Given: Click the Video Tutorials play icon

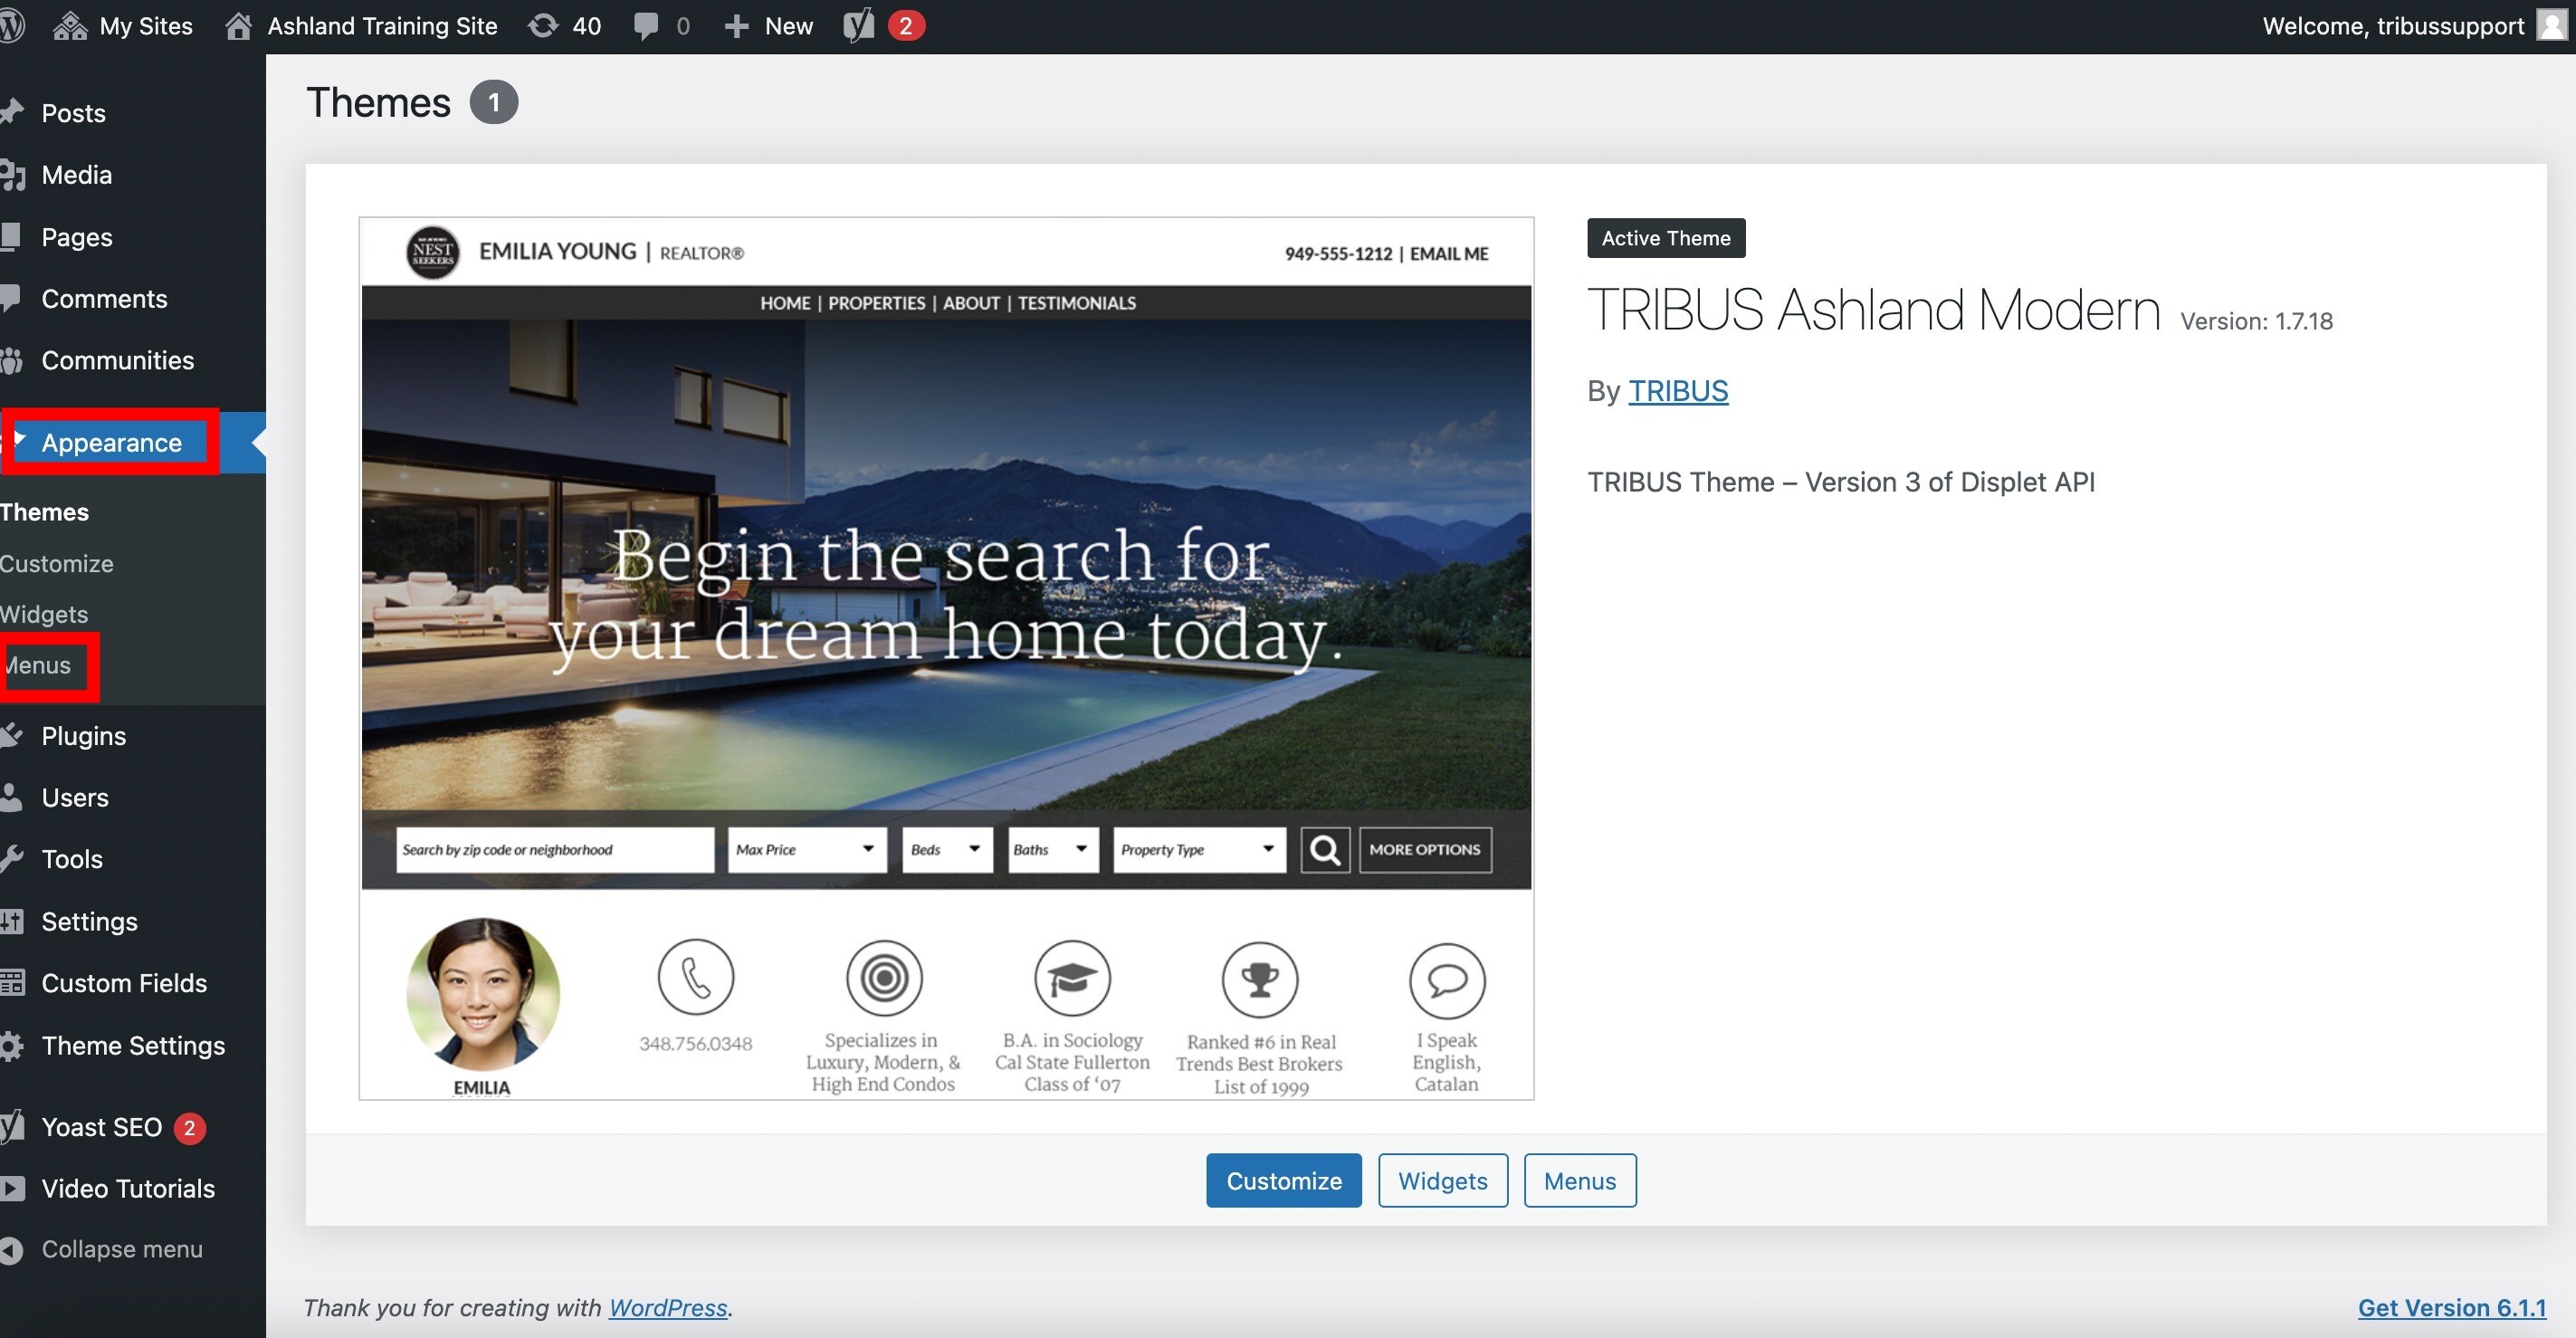Looking at the screenshot, I should coord(12,1188).
